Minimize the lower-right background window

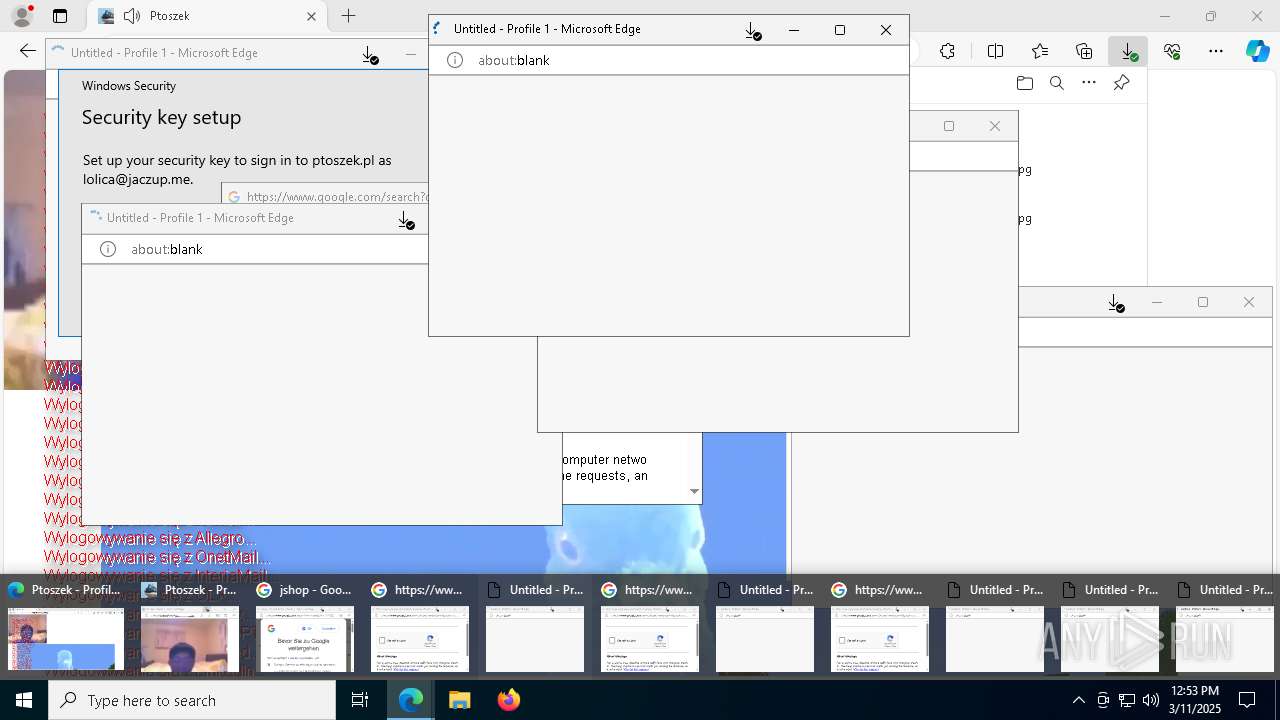click(x=1157, y=302)
